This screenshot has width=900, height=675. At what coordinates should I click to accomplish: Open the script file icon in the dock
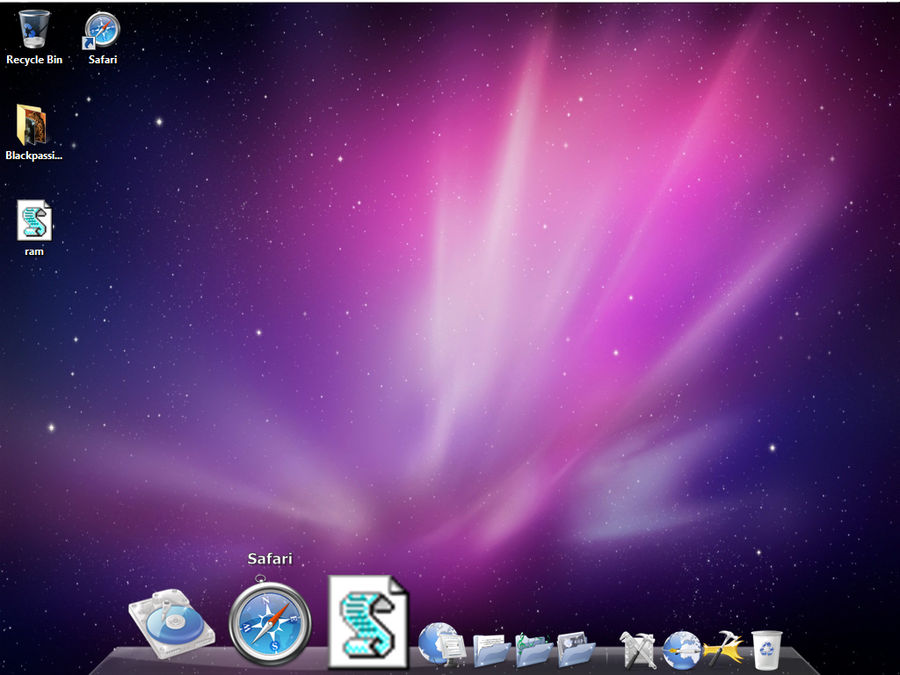coord(368,622)
